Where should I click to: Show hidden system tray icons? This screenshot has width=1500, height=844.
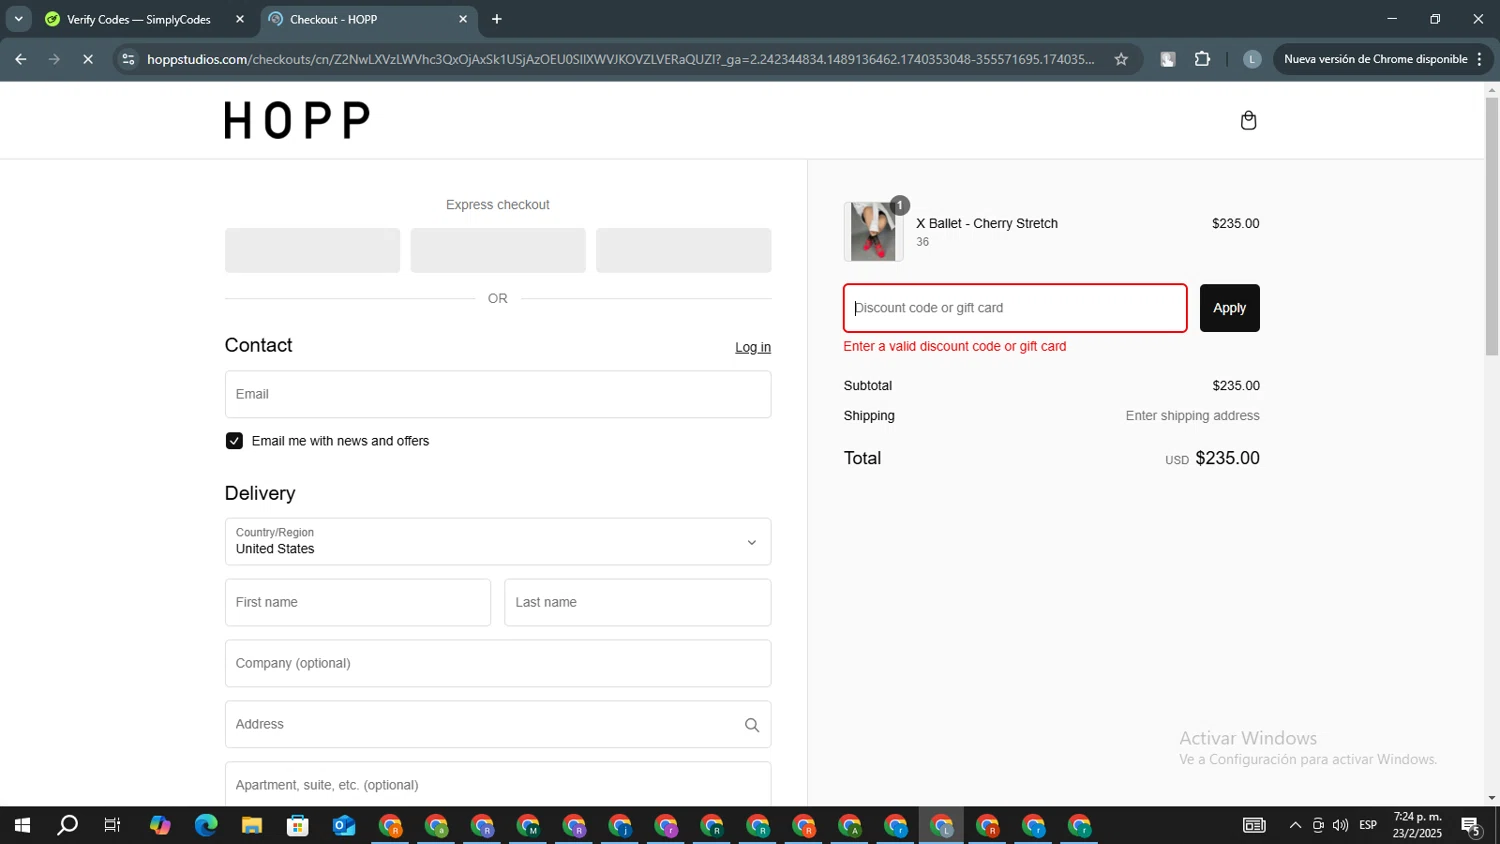(x=1295, y=826)
